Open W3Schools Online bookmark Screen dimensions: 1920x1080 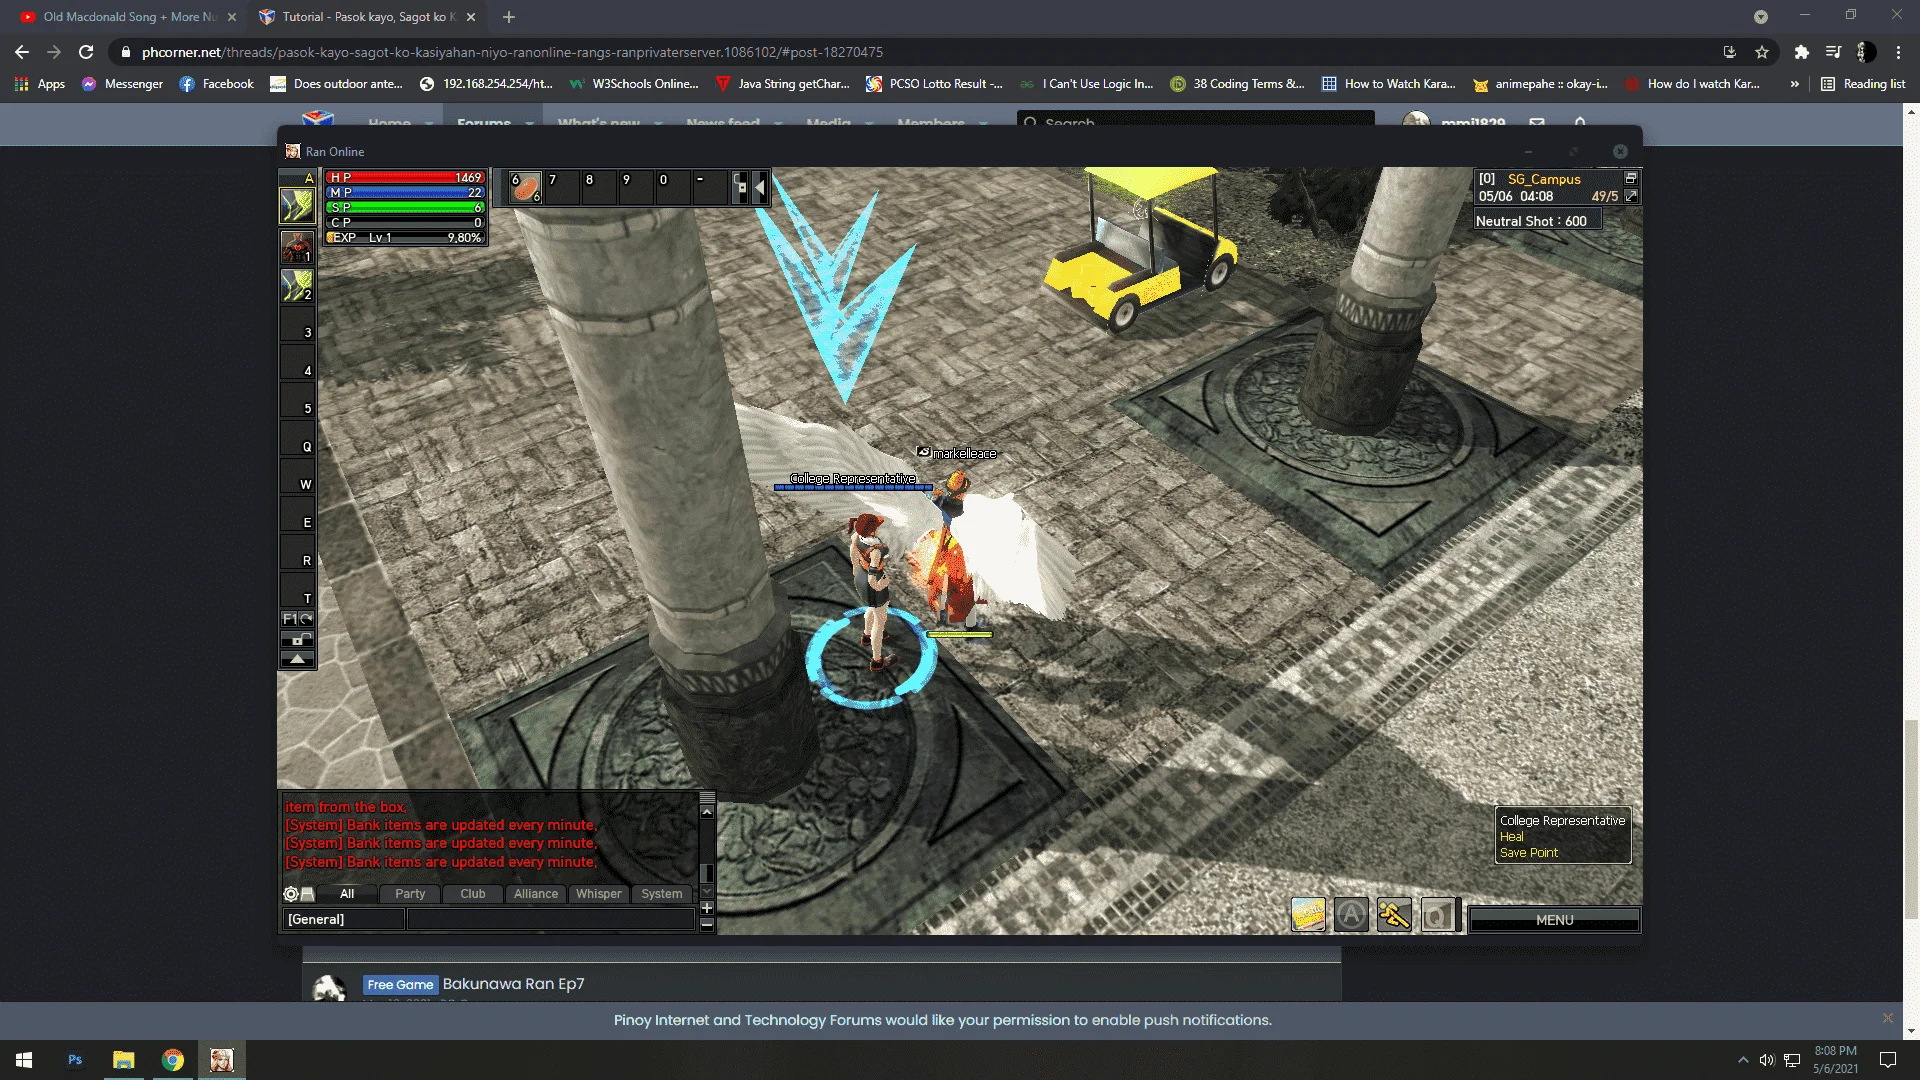(x=634, y=84)
